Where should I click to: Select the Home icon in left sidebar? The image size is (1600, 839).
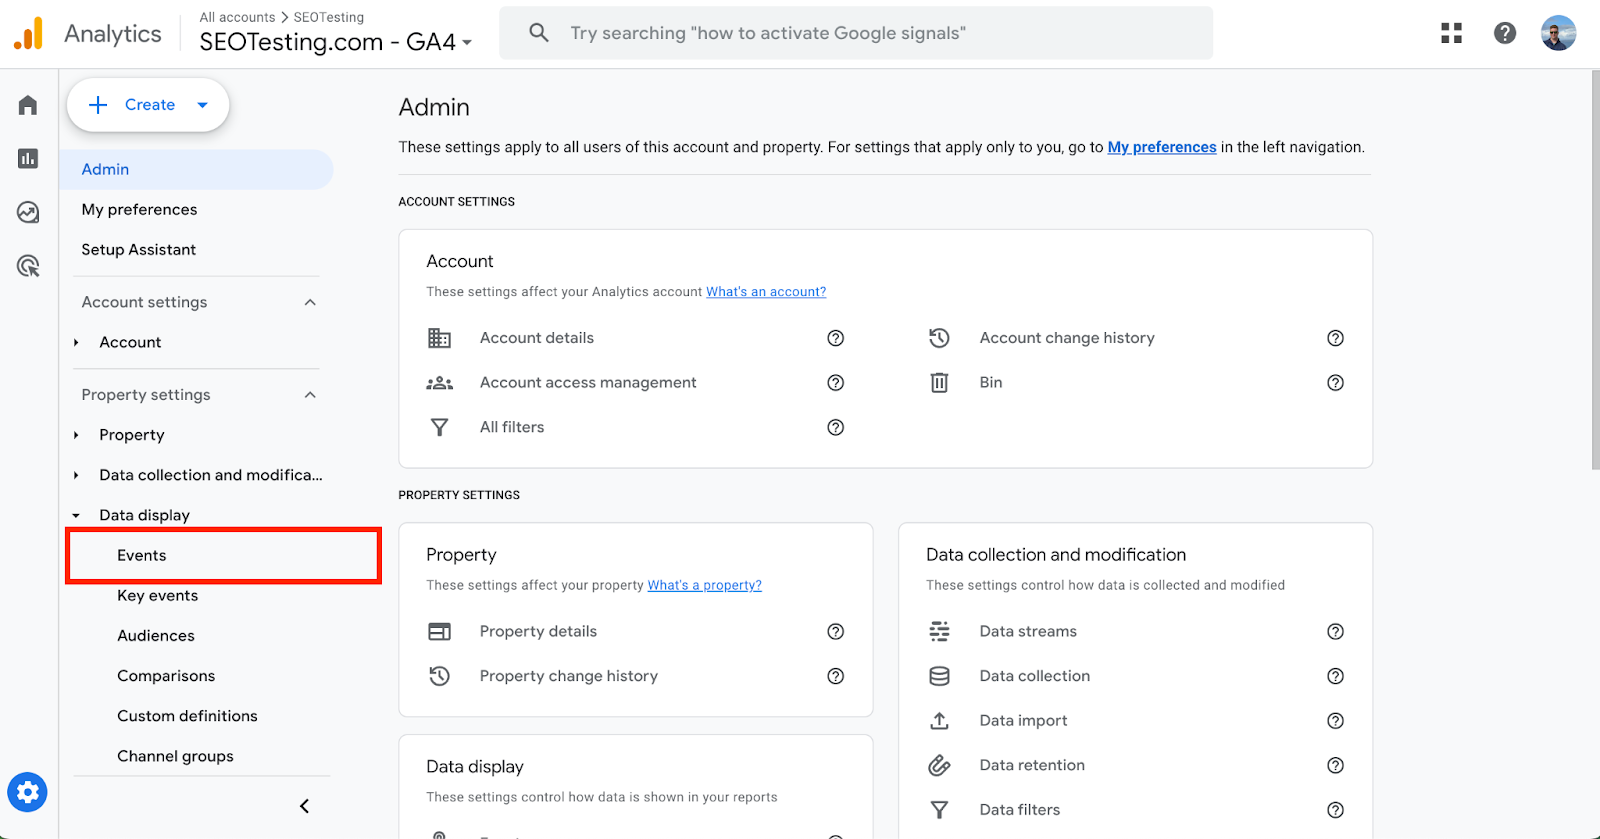click(x=27, y=104)
